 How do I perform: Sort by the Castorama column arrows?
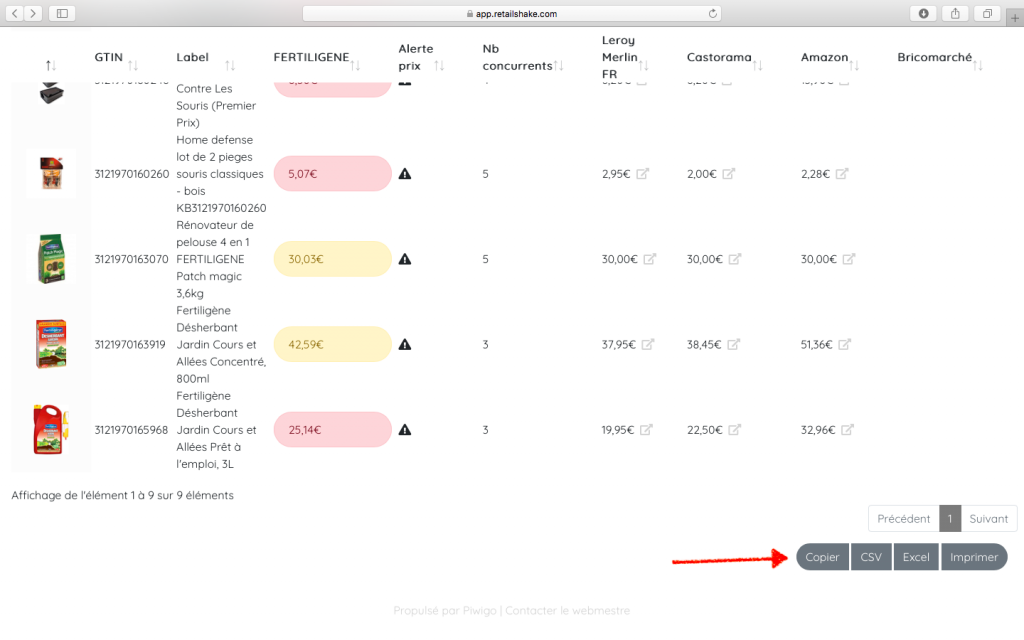[x=758, y=65]
